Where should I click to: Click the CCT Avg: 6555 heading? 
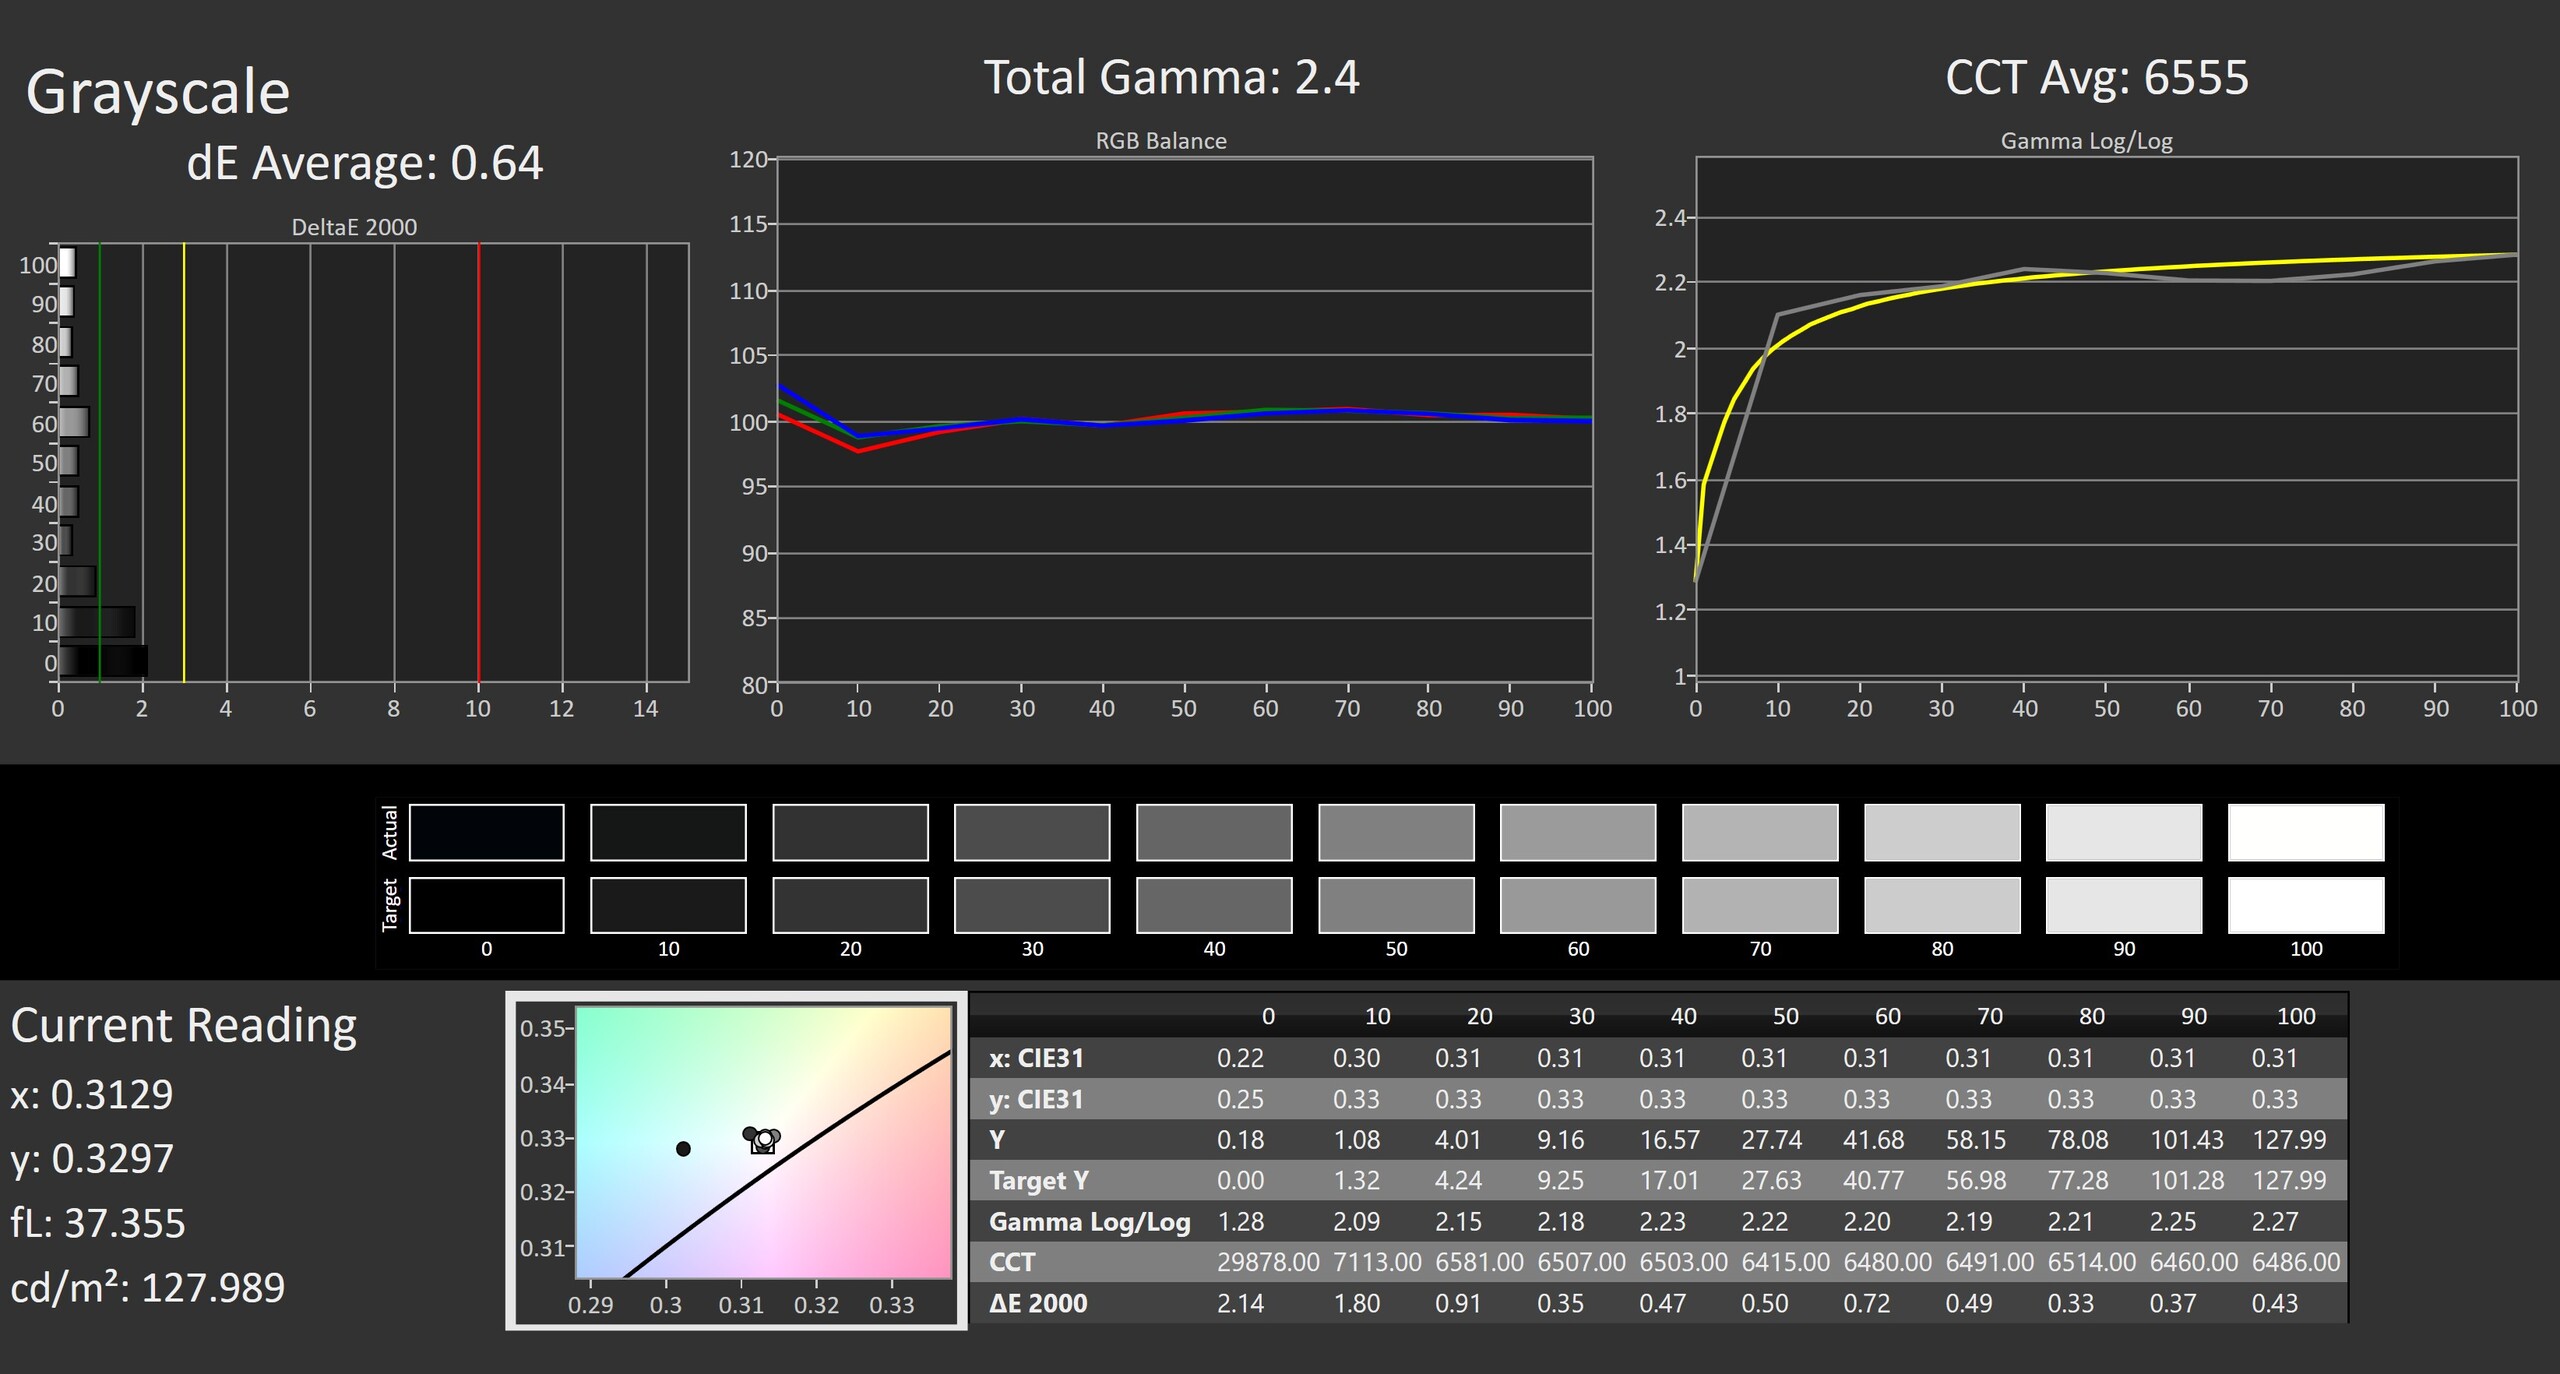[x=2096, y=78]
